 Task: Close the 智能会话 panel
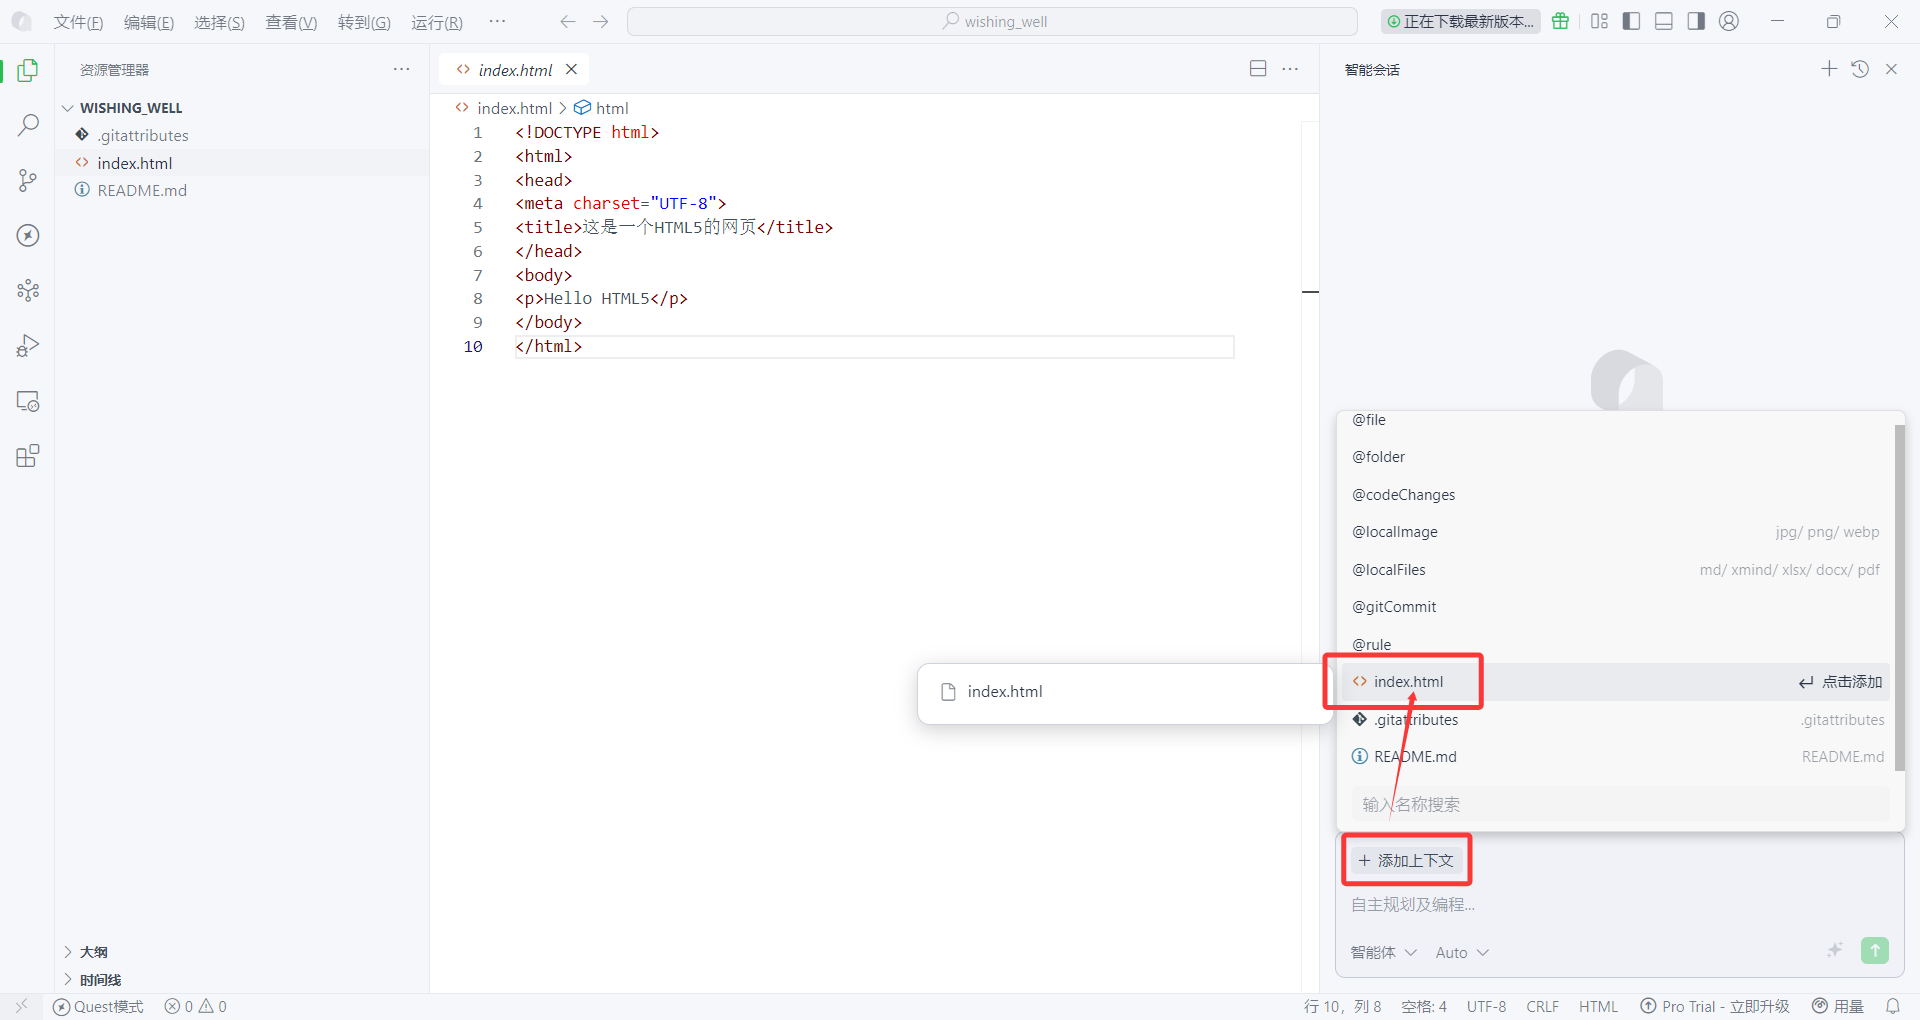tap(1891, 69)
